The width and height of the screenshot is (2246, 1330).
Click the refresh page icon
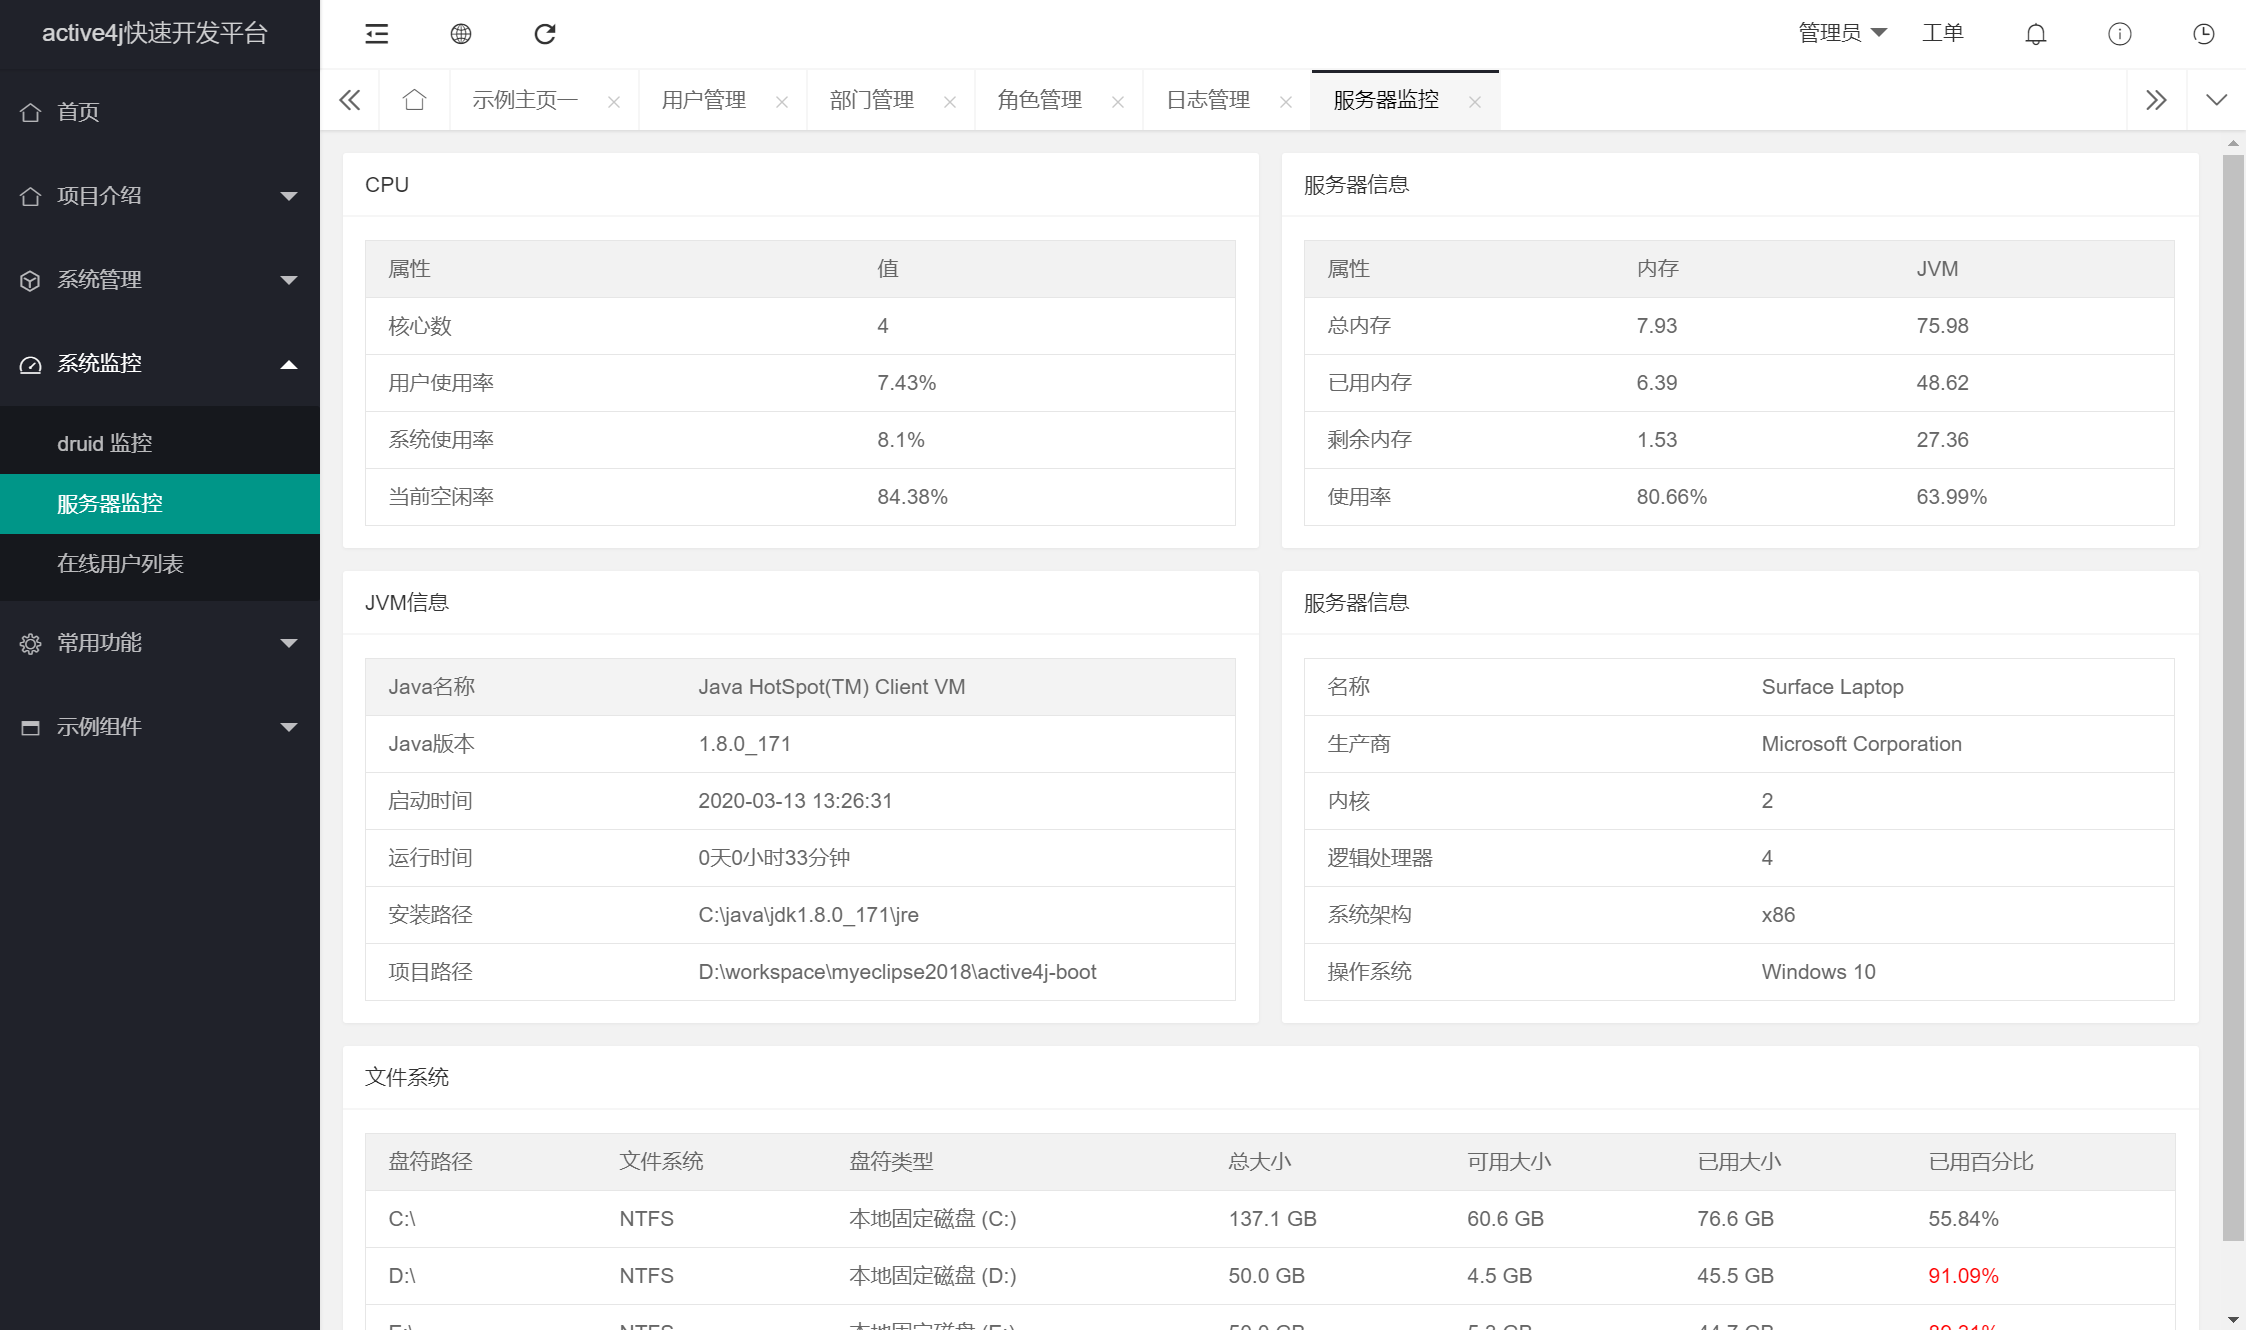click(545, 34)
